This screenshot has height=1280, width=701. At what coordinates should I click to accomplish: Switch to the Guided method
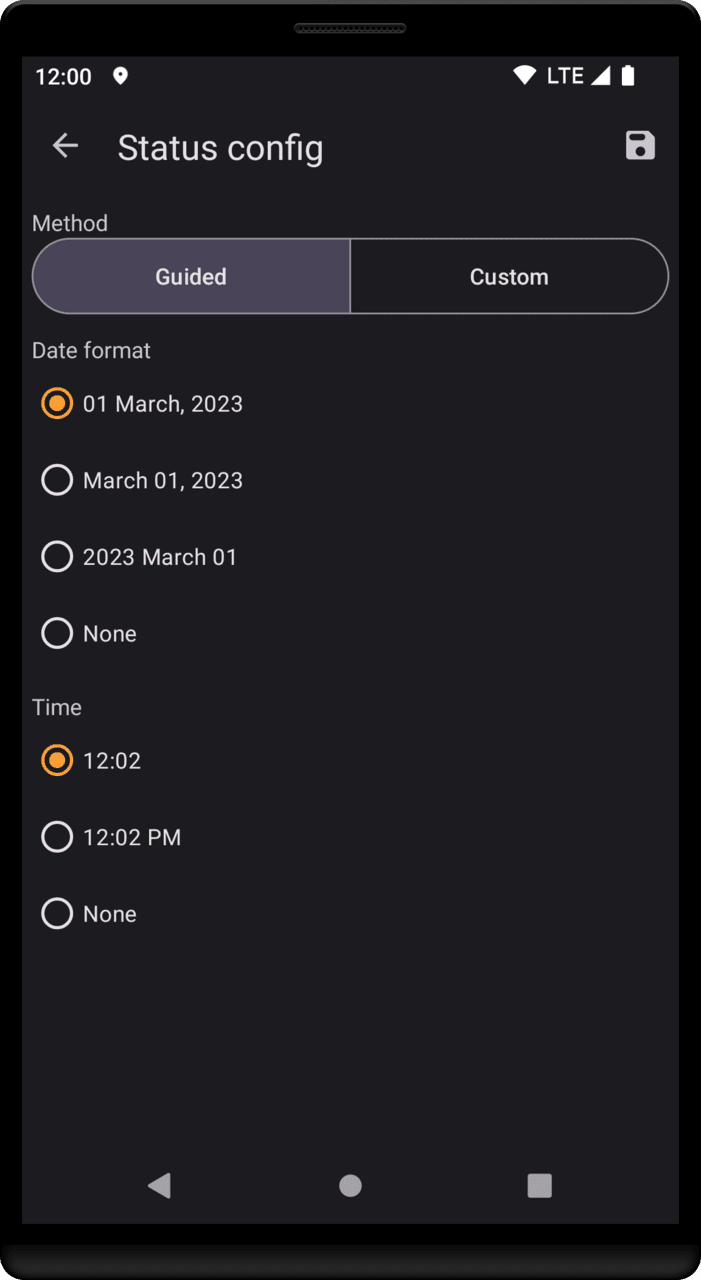pyautogui.click(x=191, y=277)
